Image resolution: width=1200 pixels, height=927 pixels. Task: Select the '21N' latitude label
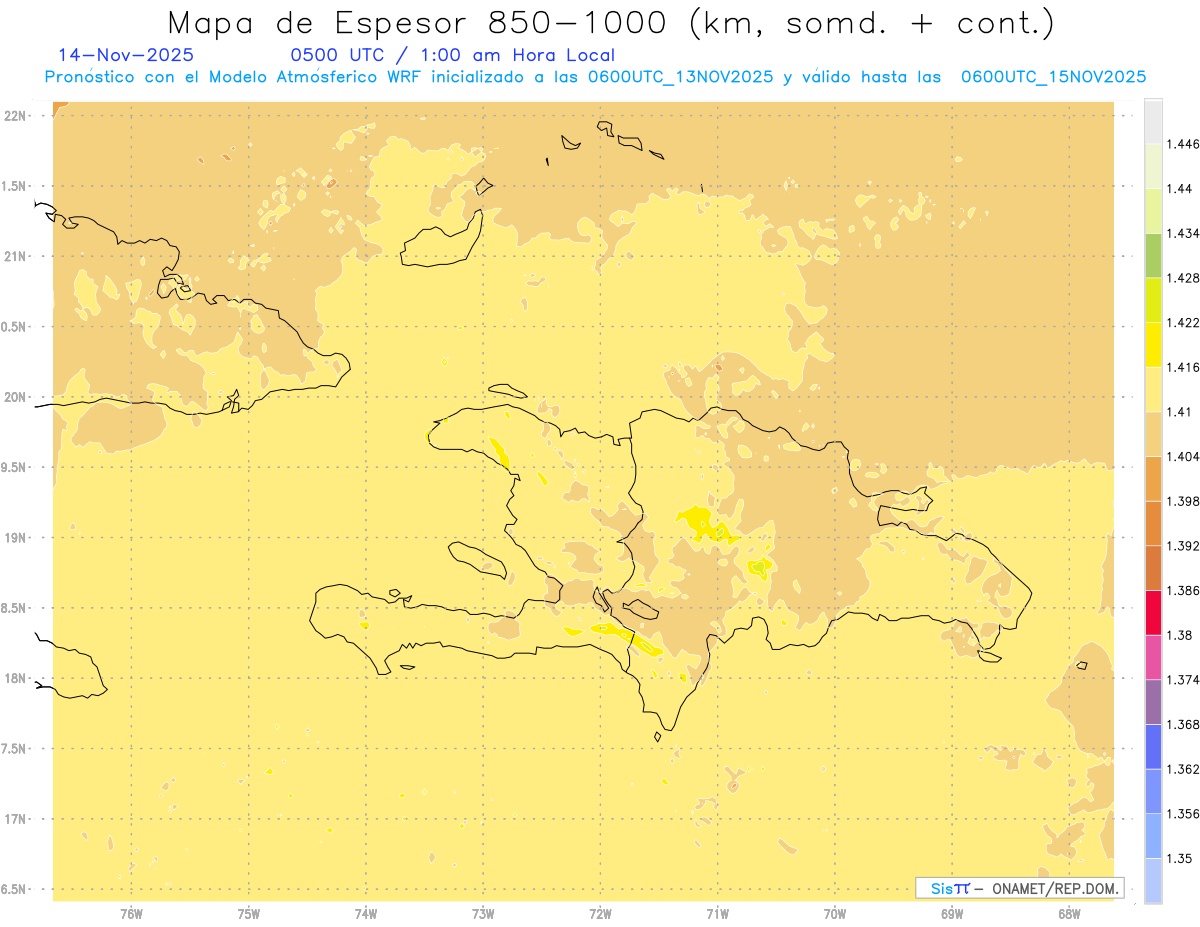click(14, 257)
